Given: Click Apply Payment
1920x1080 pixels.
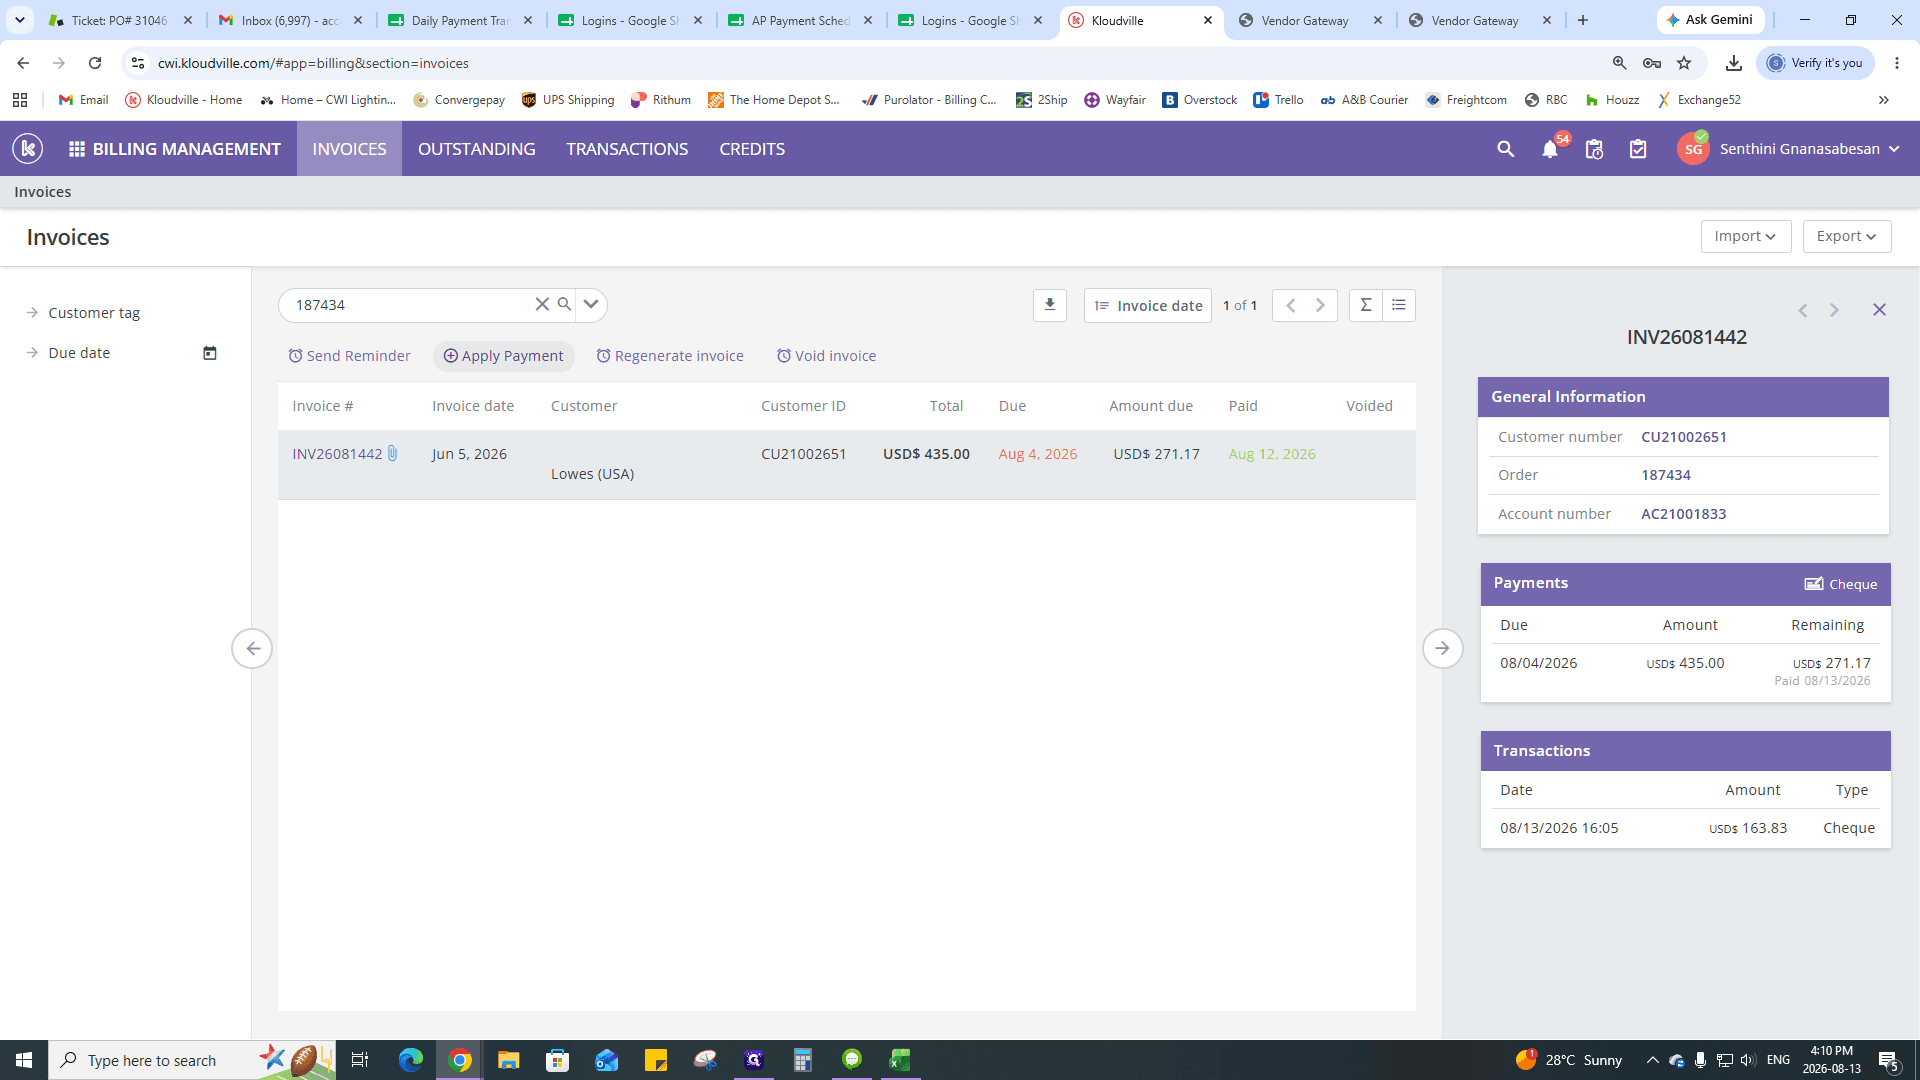Looking at the screenshot, I should (x=504, y=356).
